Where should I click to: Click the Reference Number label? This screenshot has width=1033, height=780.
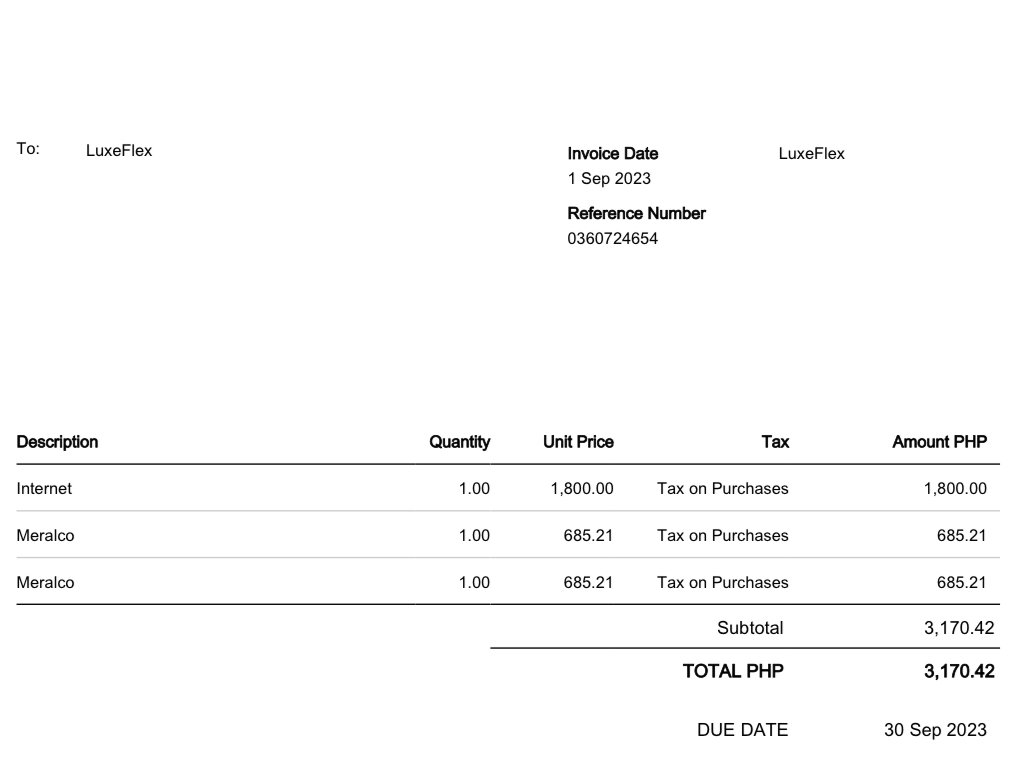coord(636,213)
